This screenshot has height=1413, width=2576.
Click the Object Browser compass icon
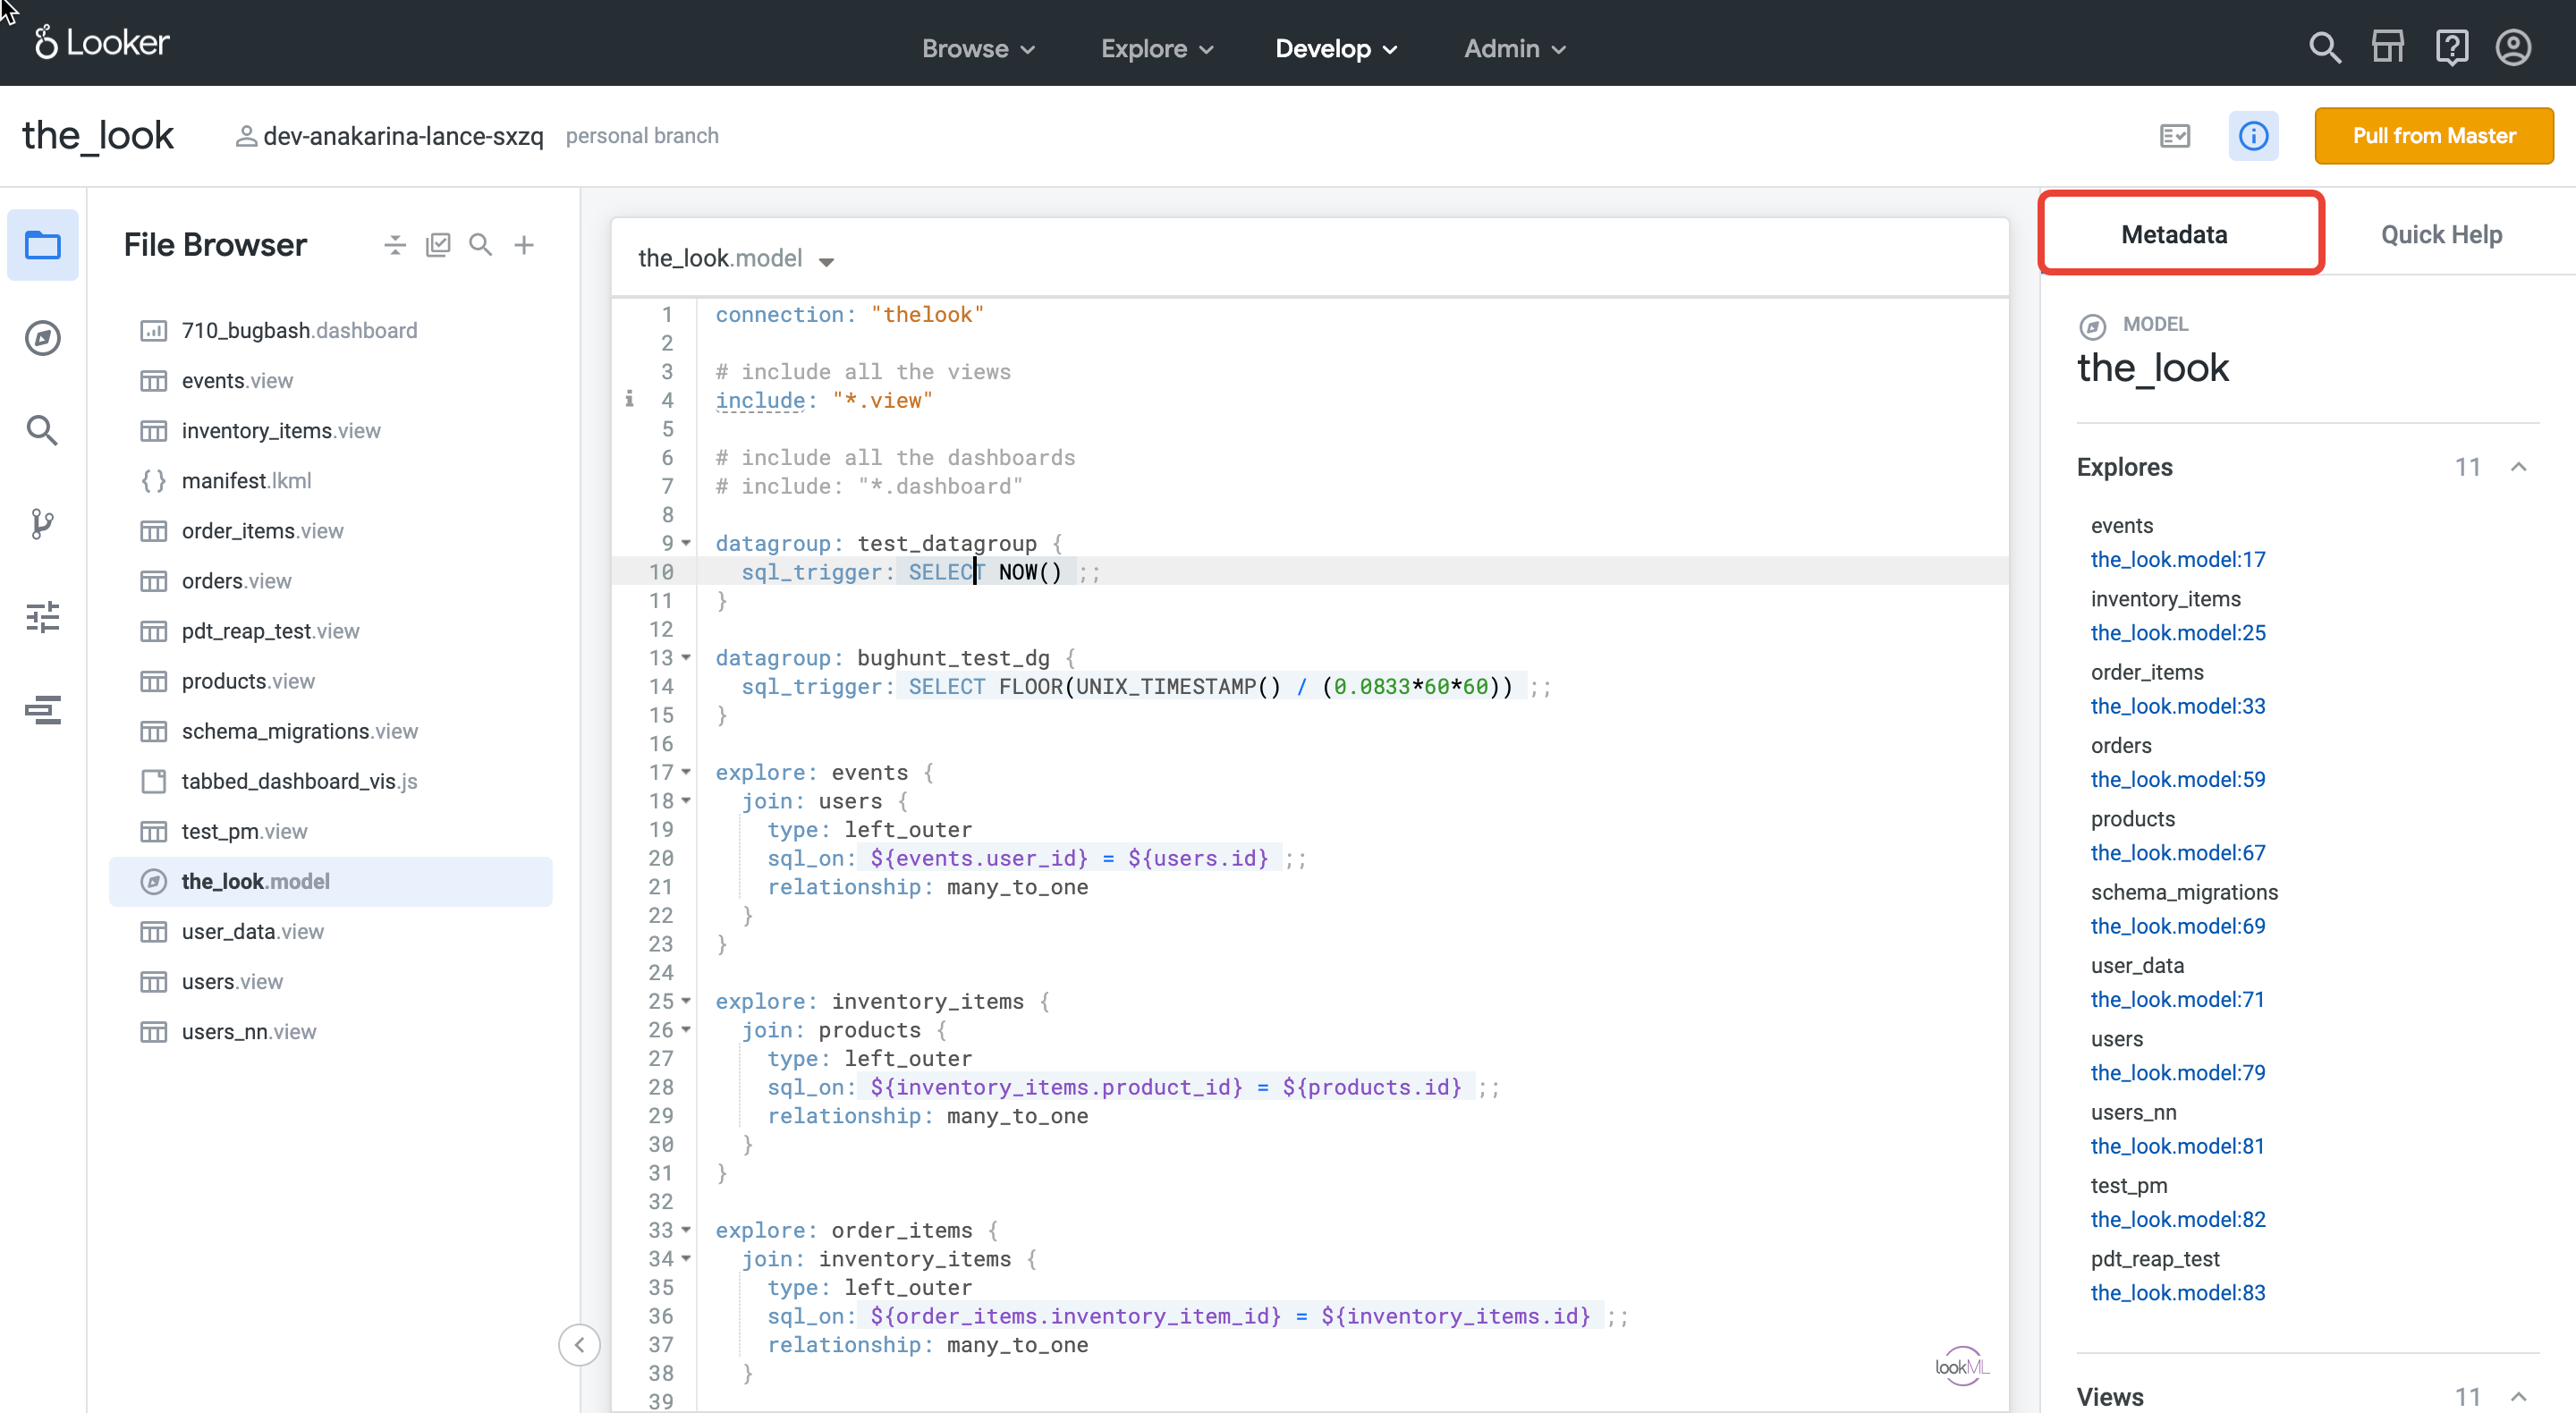click(42, 338)
